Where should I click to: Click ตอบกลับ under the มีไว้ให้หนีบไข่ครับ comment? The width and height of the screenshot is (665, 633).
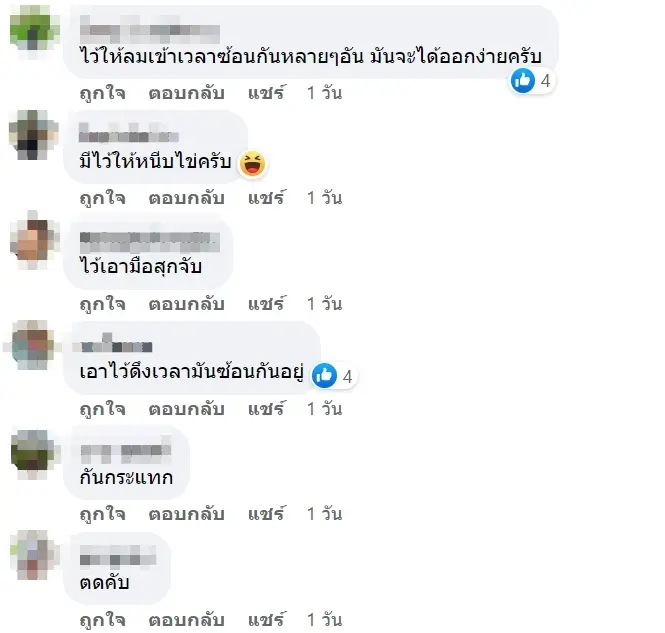[x=186, y=198]
